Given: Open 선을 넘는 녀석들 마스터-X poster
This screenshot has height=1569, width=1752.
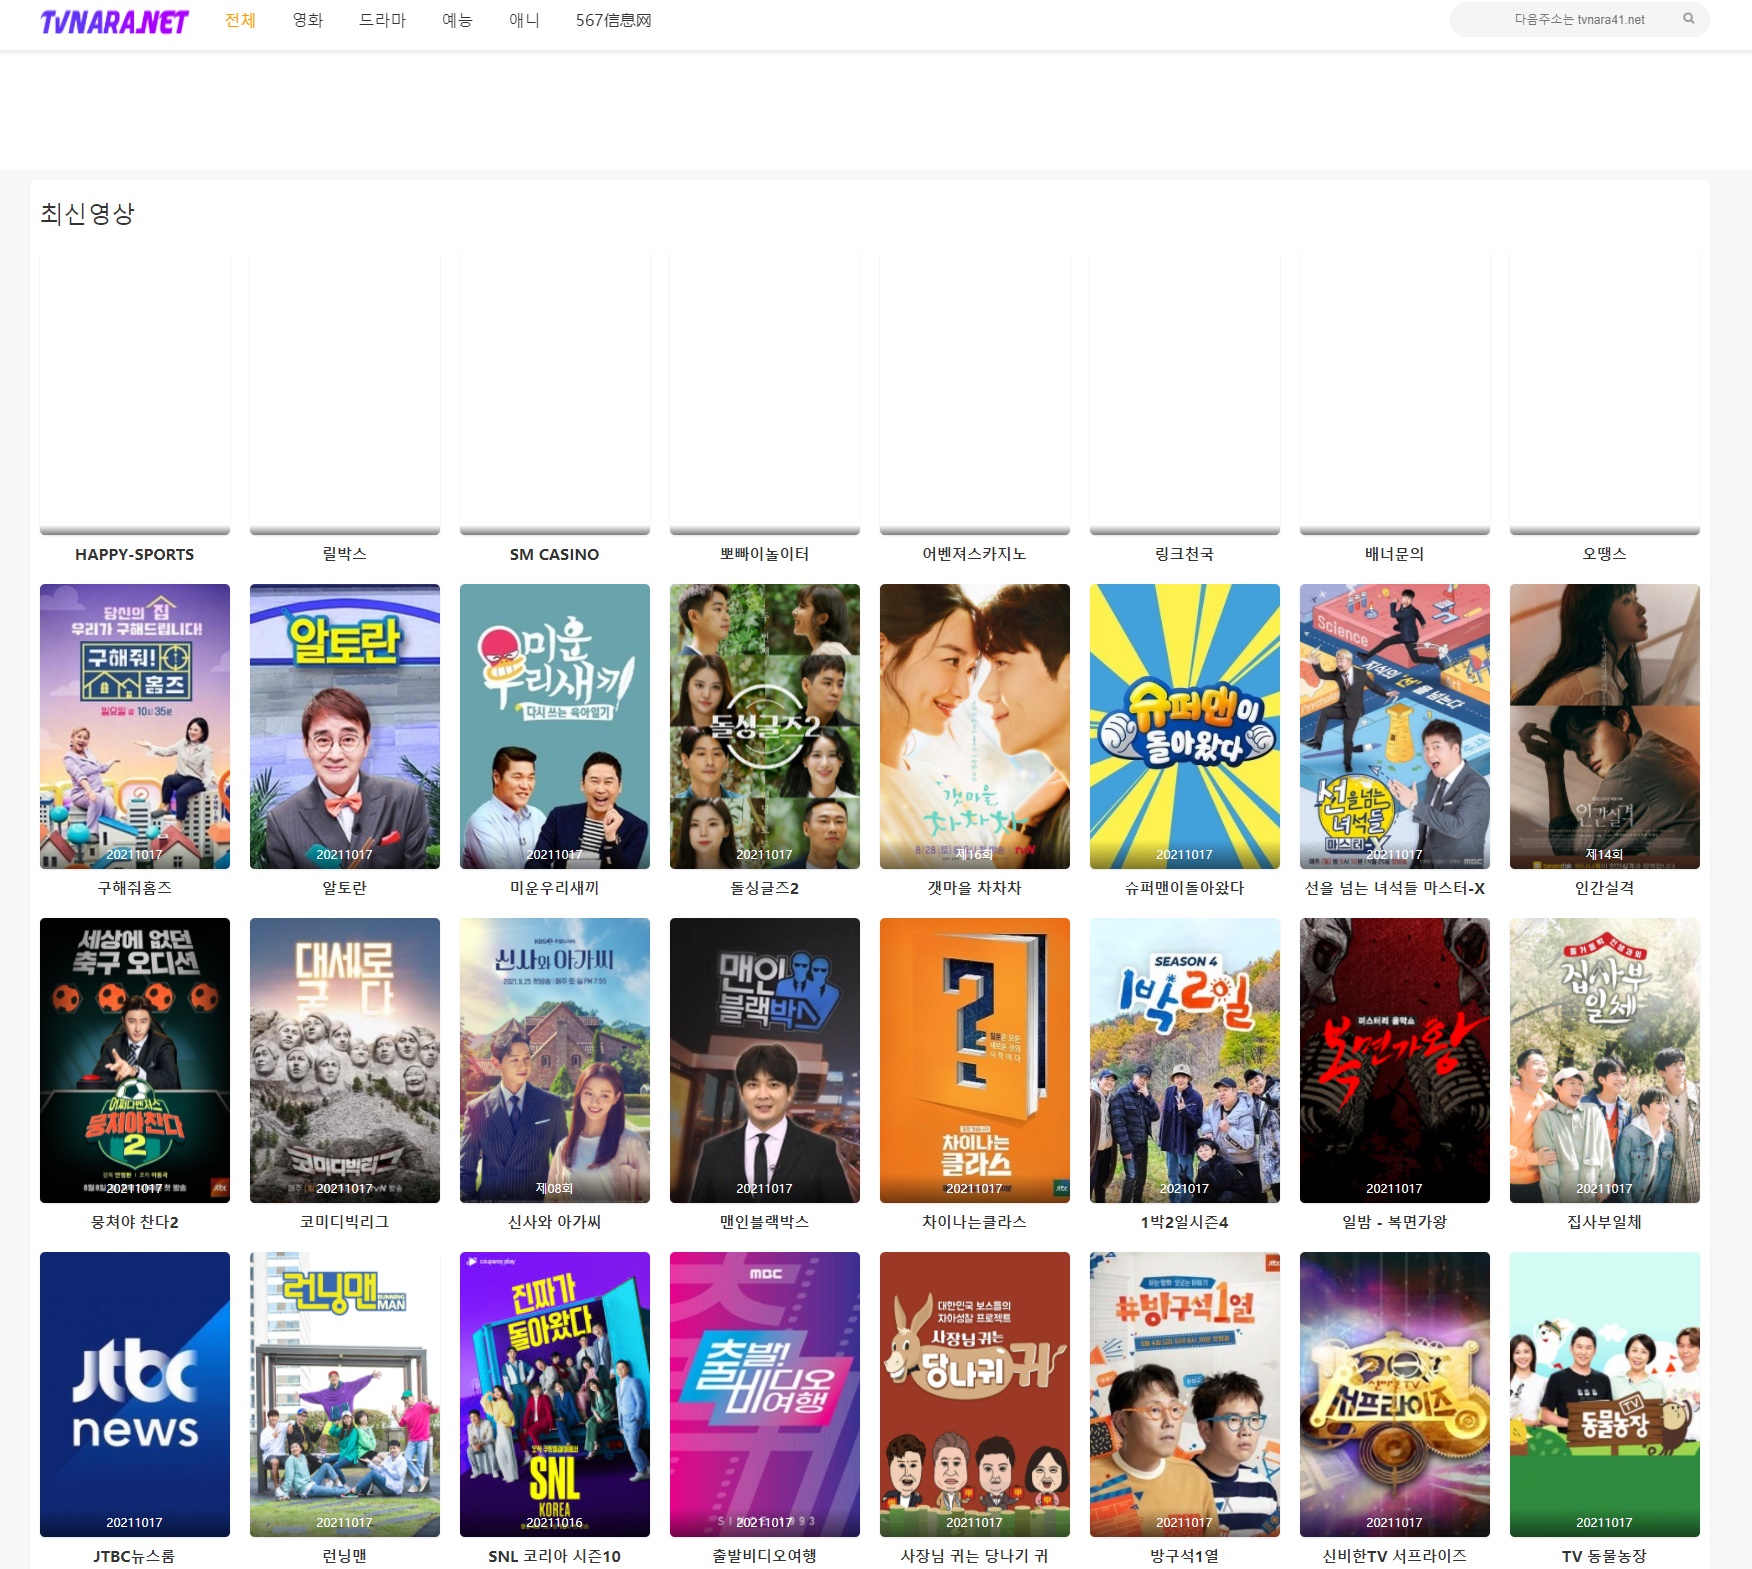Looking at the screenshot, I should 1395,726.
